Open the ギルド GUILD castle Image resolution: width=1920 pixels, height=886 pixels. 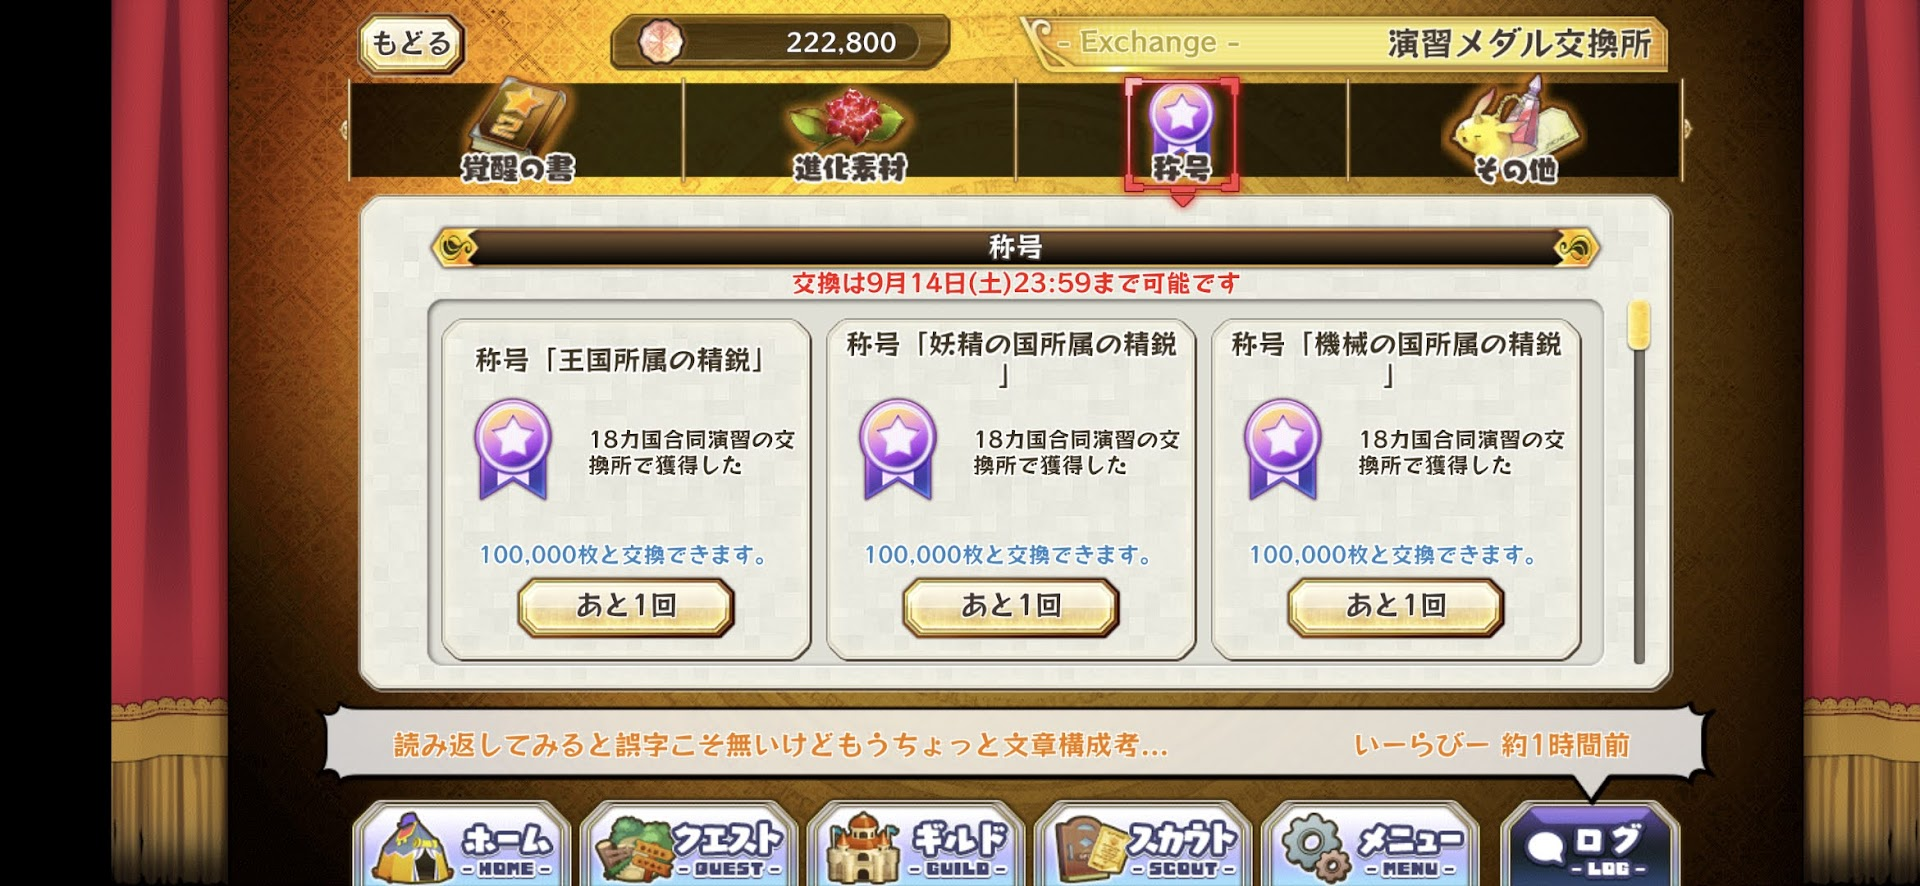point(916,844)
